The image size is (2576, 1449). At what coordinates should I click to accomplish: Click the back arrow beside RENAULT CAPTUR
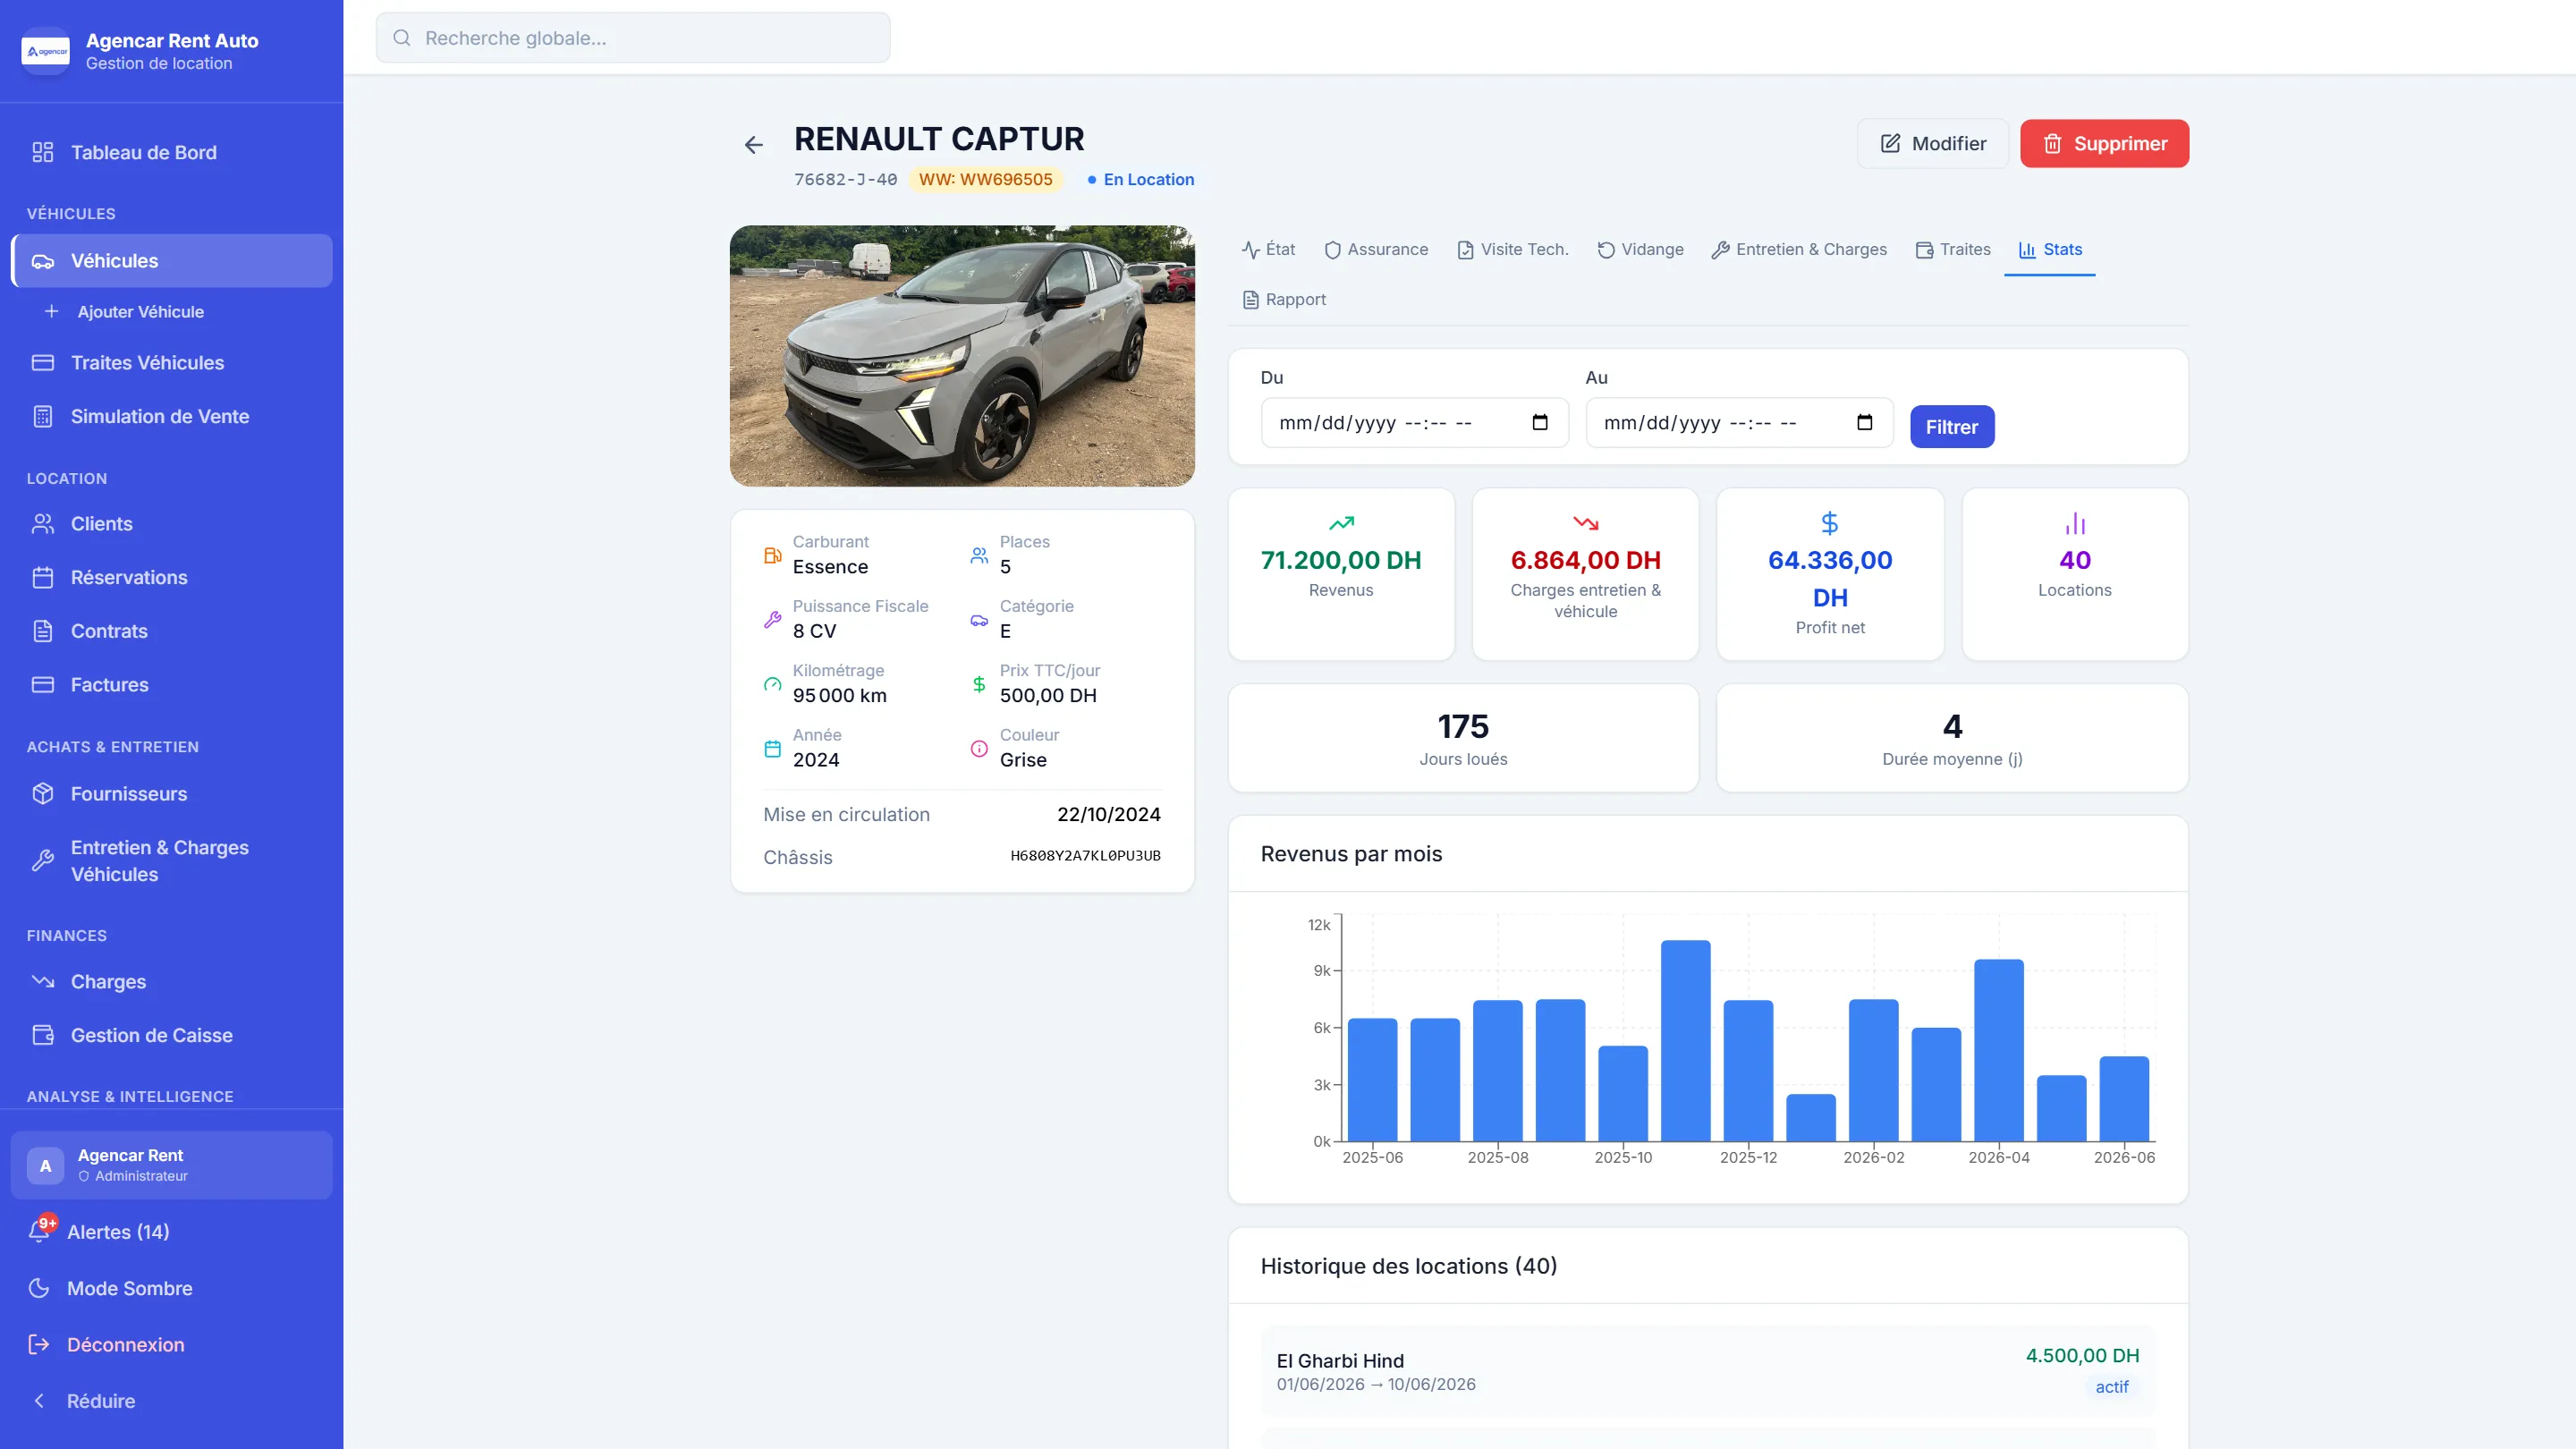tap(754, 145)
